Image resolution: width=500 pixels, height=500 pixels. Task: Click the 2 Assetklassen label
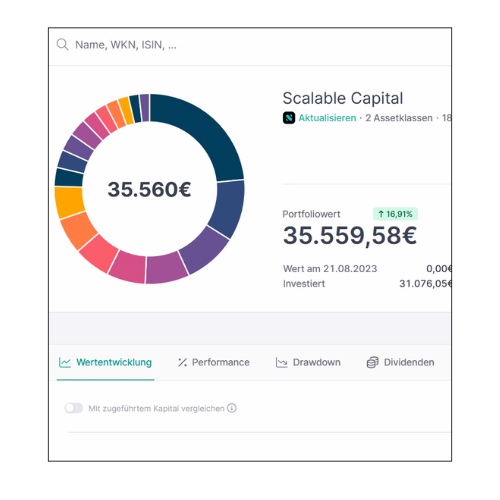pos(399,118)
